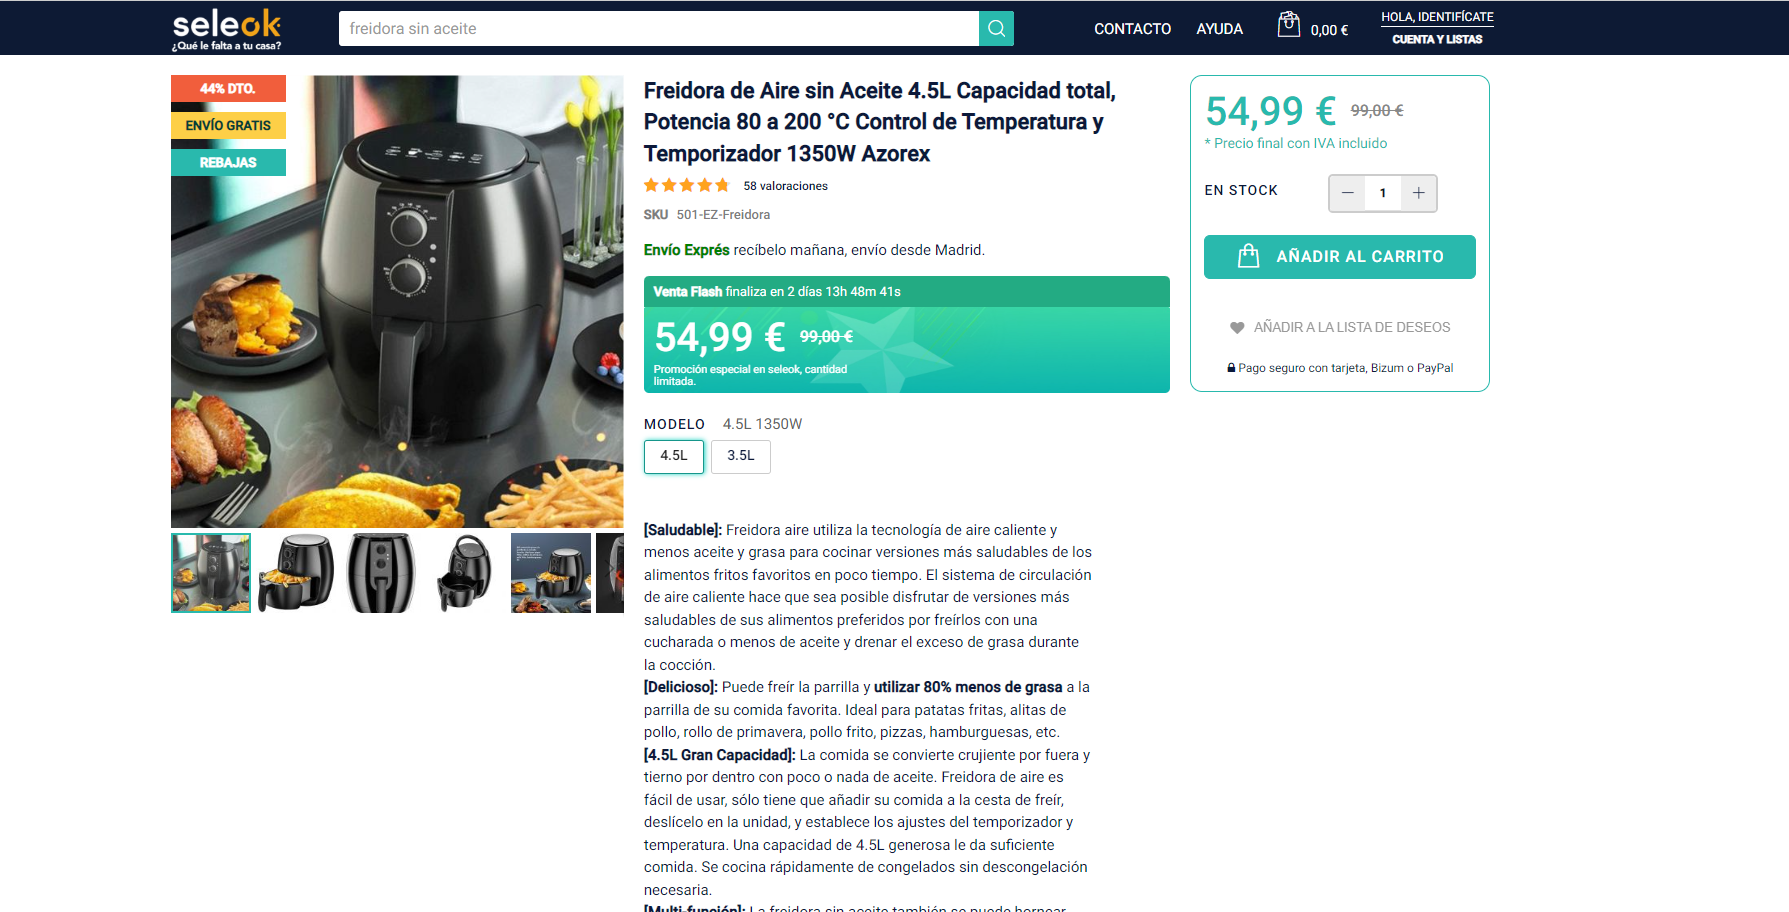Click the search magnifier icon

click(x=996, y=29)
